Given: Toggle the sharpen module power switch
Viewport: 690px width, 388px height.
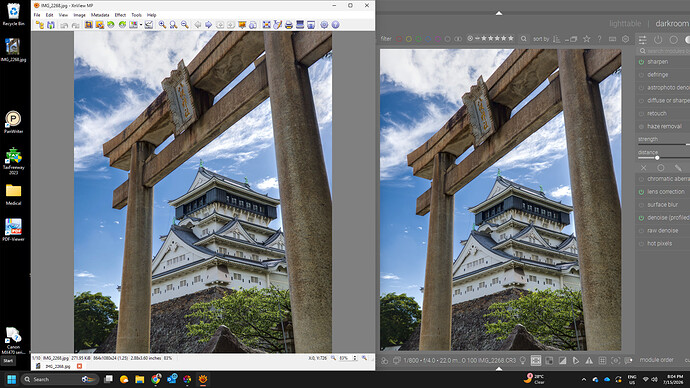Looking at the screenshot, I should click(642, 62).
